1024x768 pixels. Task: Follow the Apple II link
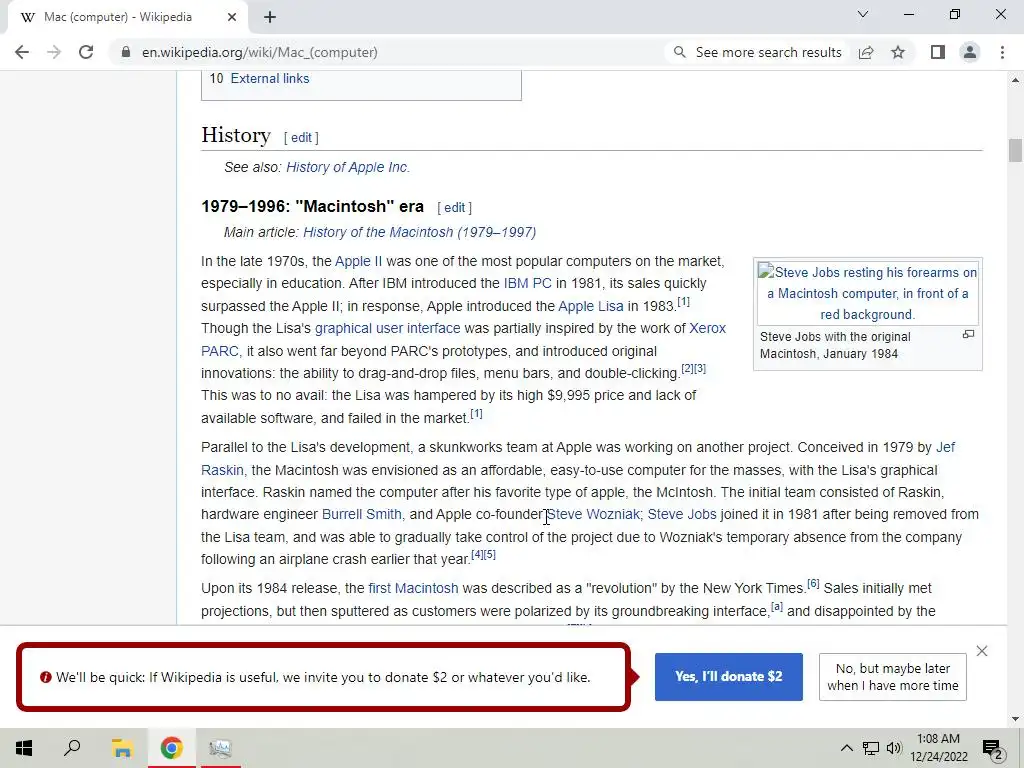(x=358, y=261)
